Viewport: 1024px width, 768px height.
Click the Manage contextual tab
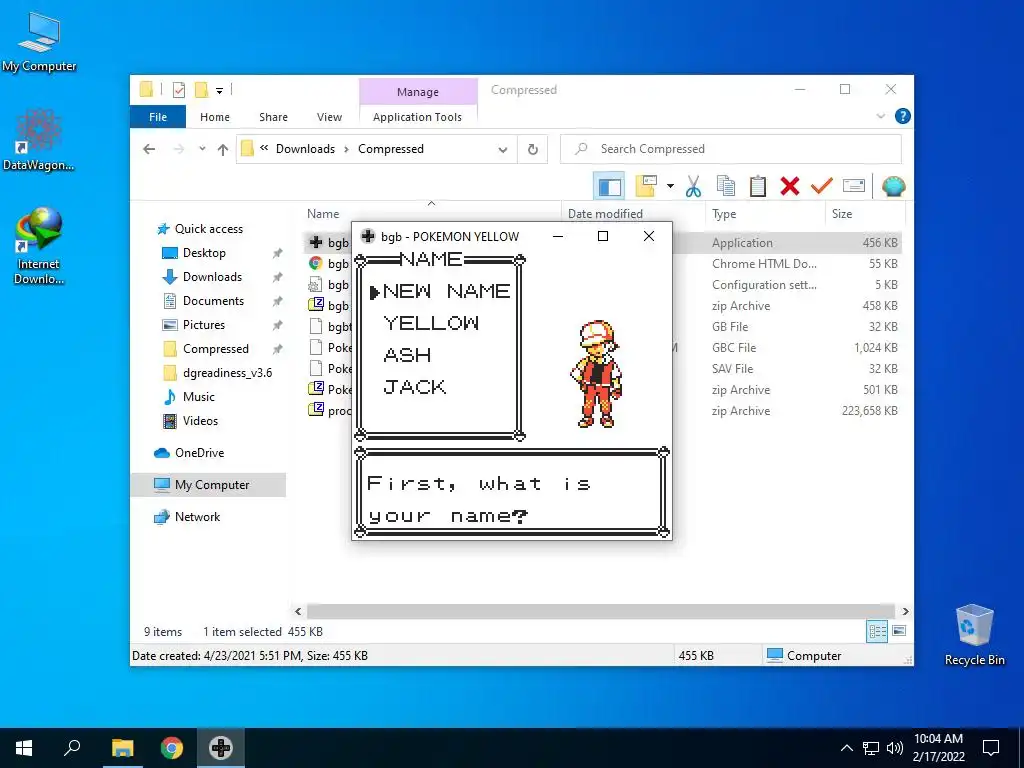418,92
